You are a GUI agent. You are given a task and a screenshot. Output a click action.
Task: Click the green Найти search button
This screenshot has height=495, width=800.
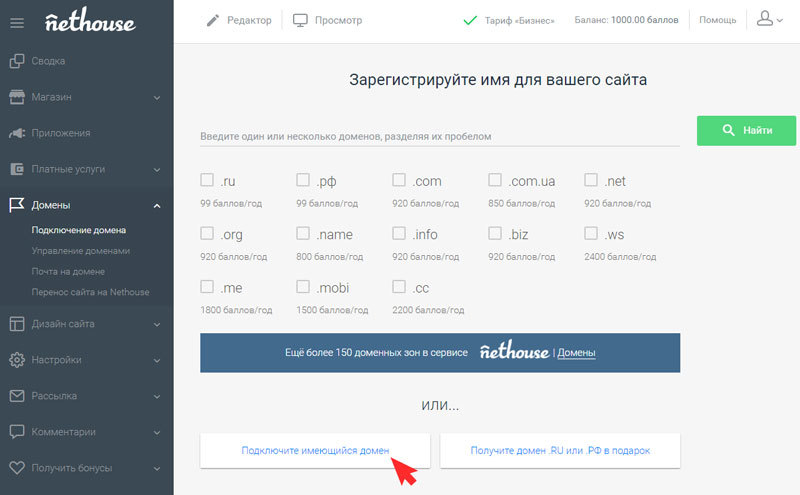[x=746, y=131]
